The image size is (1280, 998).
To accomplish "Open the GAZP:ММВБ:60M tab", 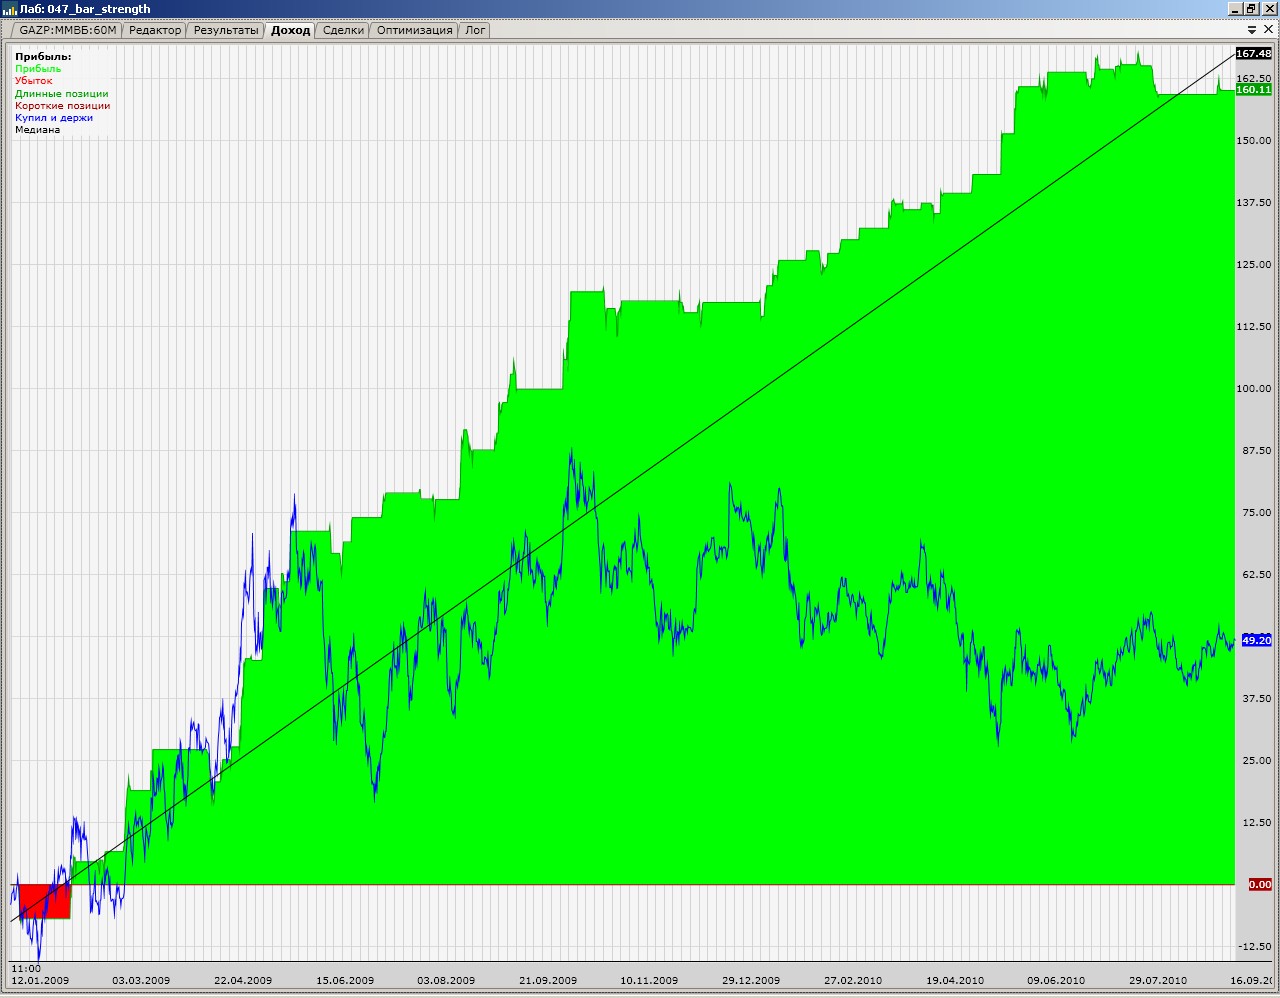I will 68,30.
